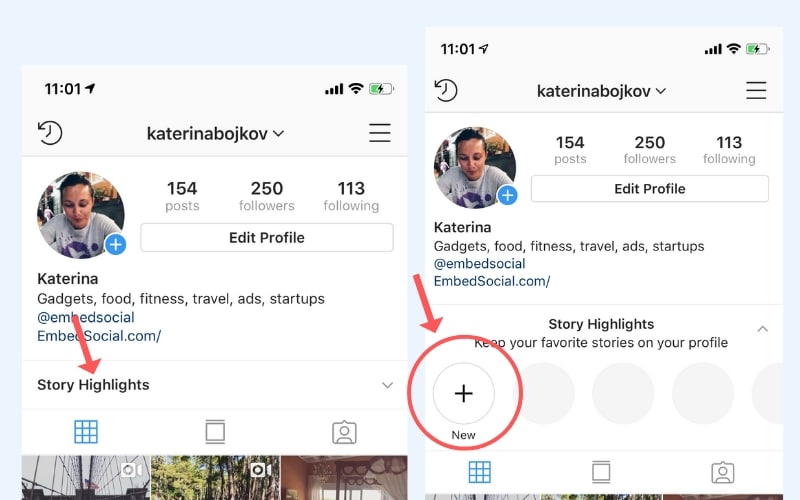The width and height of the screenshot is (800, 500).
Task: Open EmbedSocial.com/ link in right screenshot
Action: (x=492, y=282)
